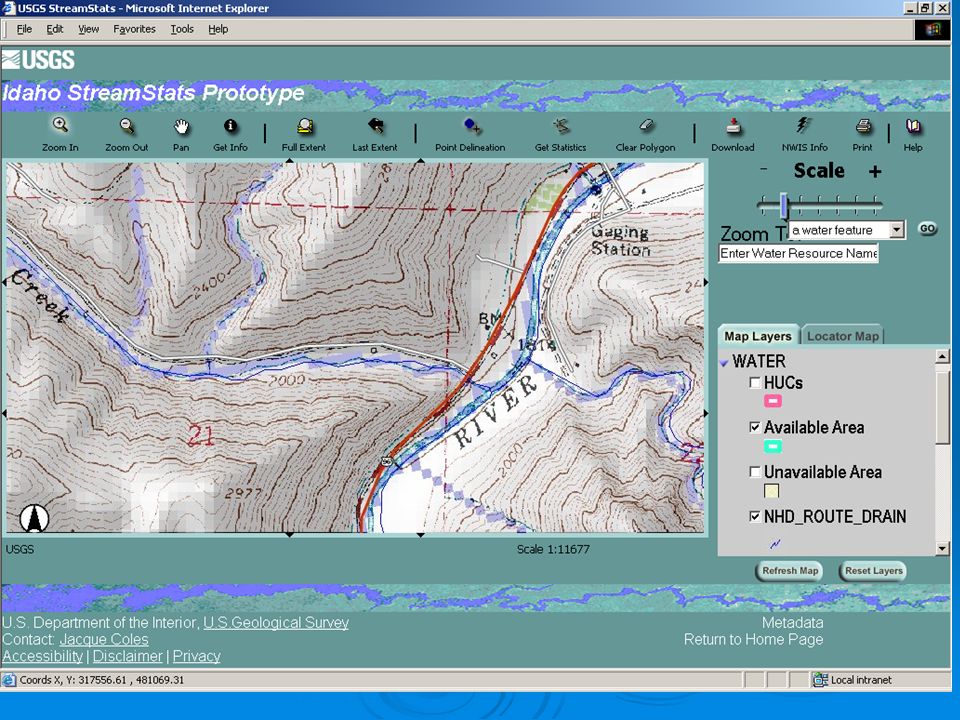Viewport: 960px width, 720px height.
Task: Open the Disclaimer link
Action: [127, 656]
